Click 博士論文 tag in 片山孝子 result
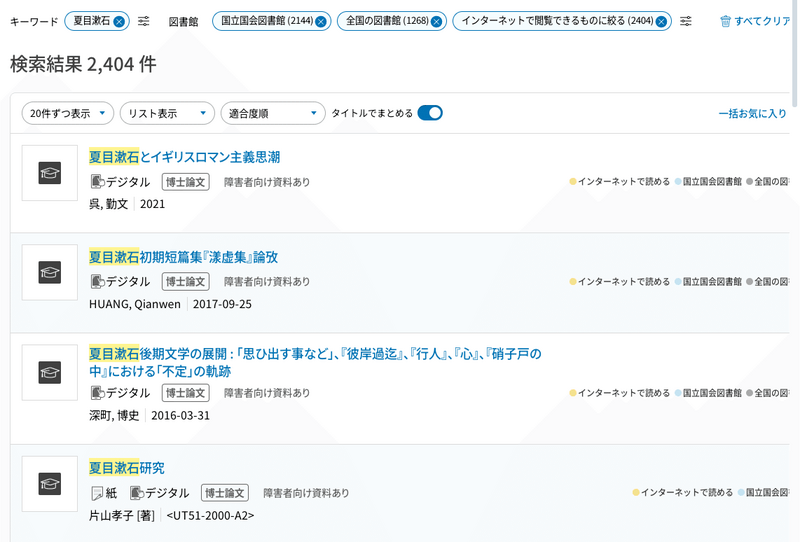 click(225, 492)
